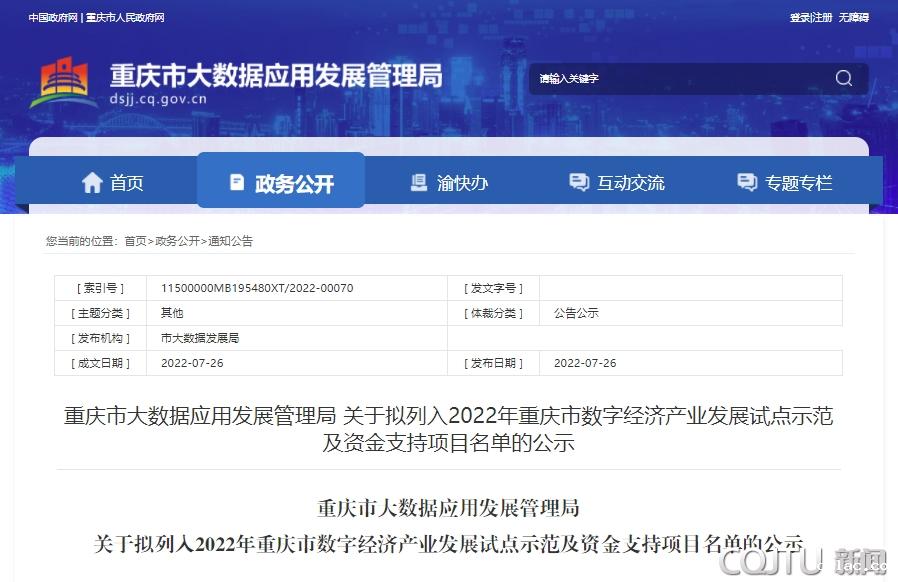Switch to the 互动交流 tab
Image resolution: width=898 pixels, height=582 pixels.
point(630,183)
